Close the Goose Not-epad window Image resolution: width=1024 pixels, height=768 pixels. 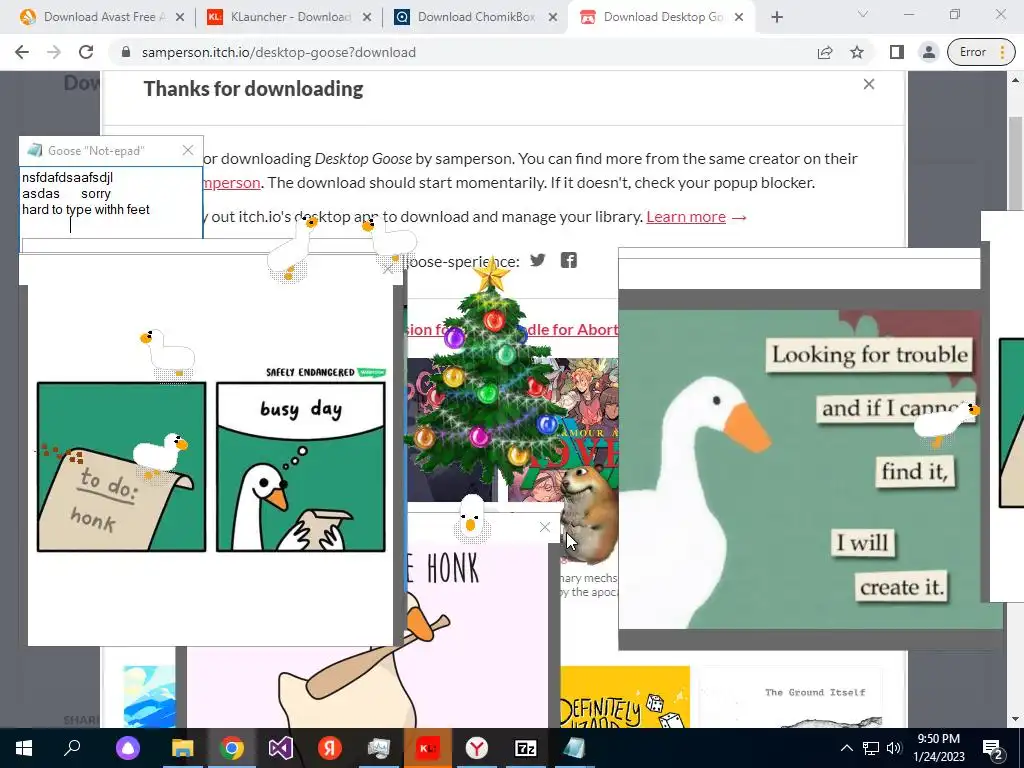click(188, 150)
